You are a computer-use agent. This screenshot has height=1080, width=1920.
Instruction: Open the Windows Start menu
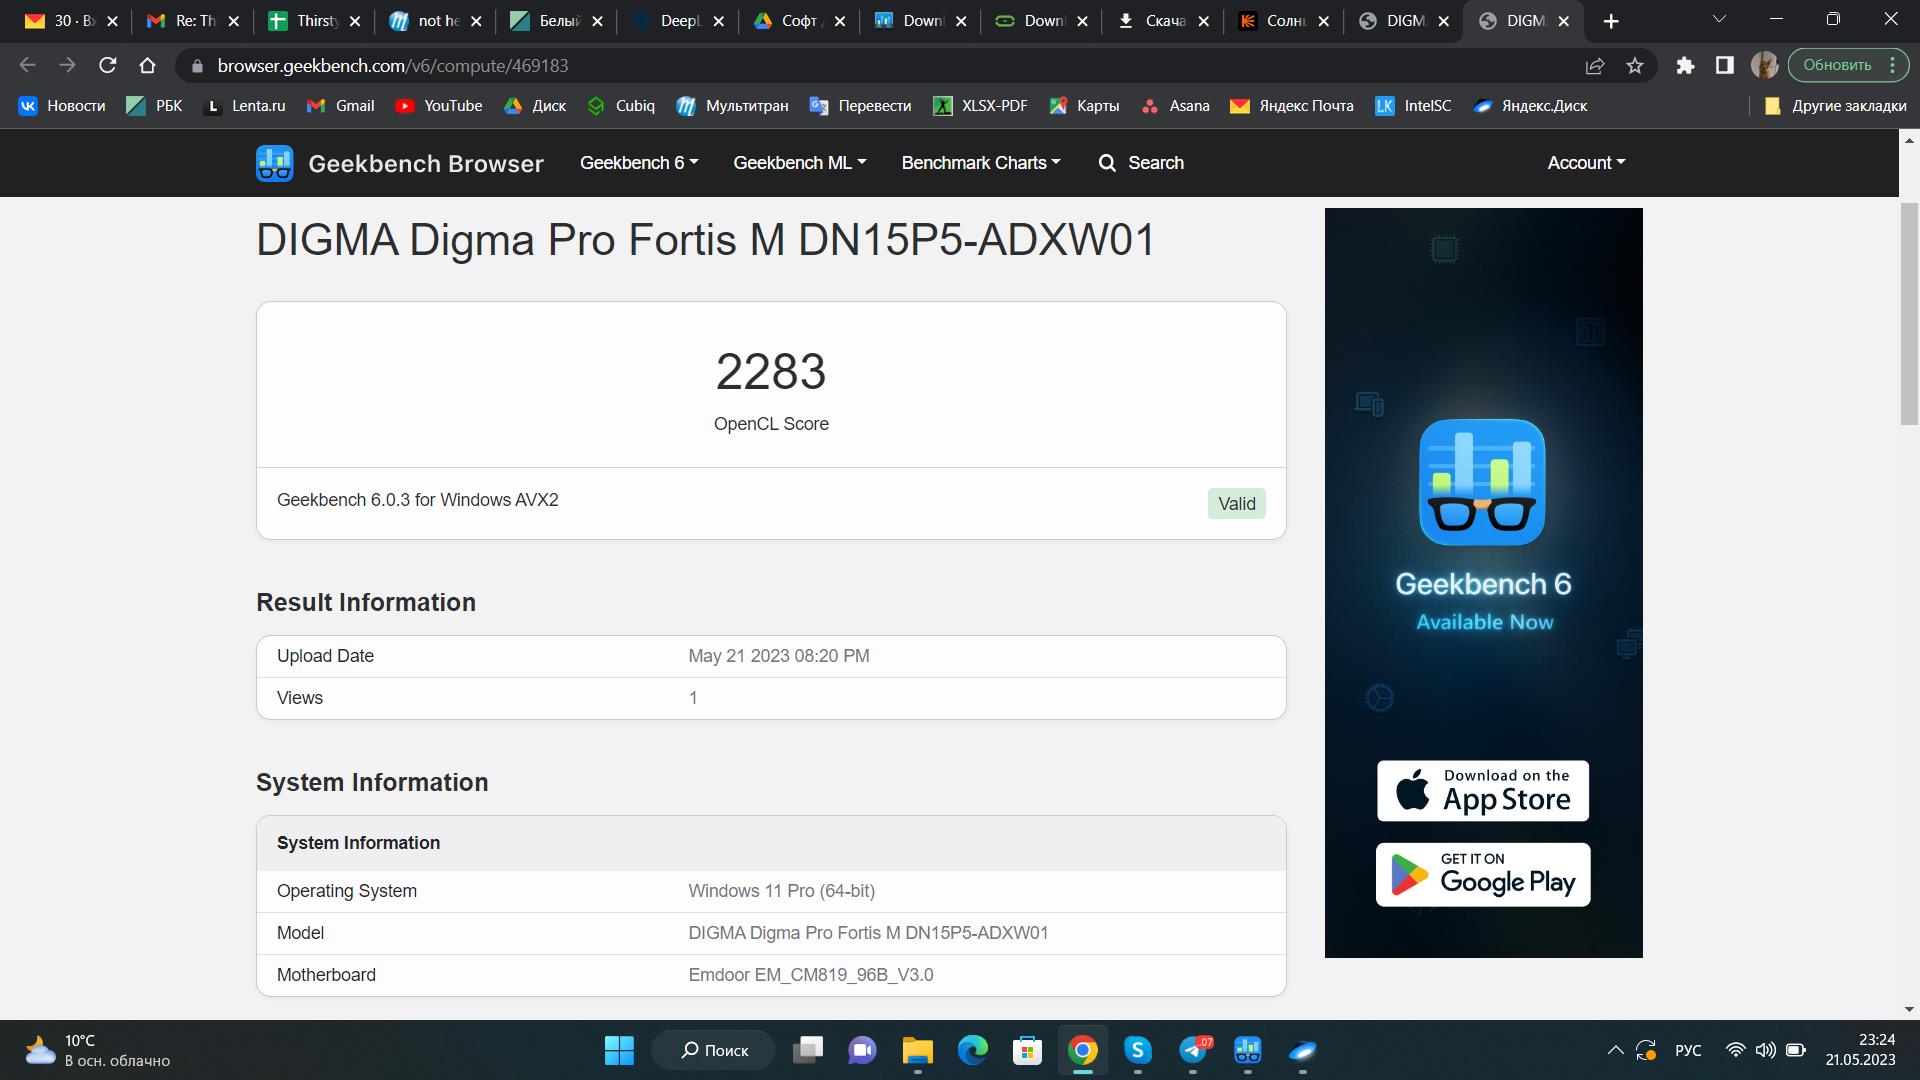[x=619, y=1050]
